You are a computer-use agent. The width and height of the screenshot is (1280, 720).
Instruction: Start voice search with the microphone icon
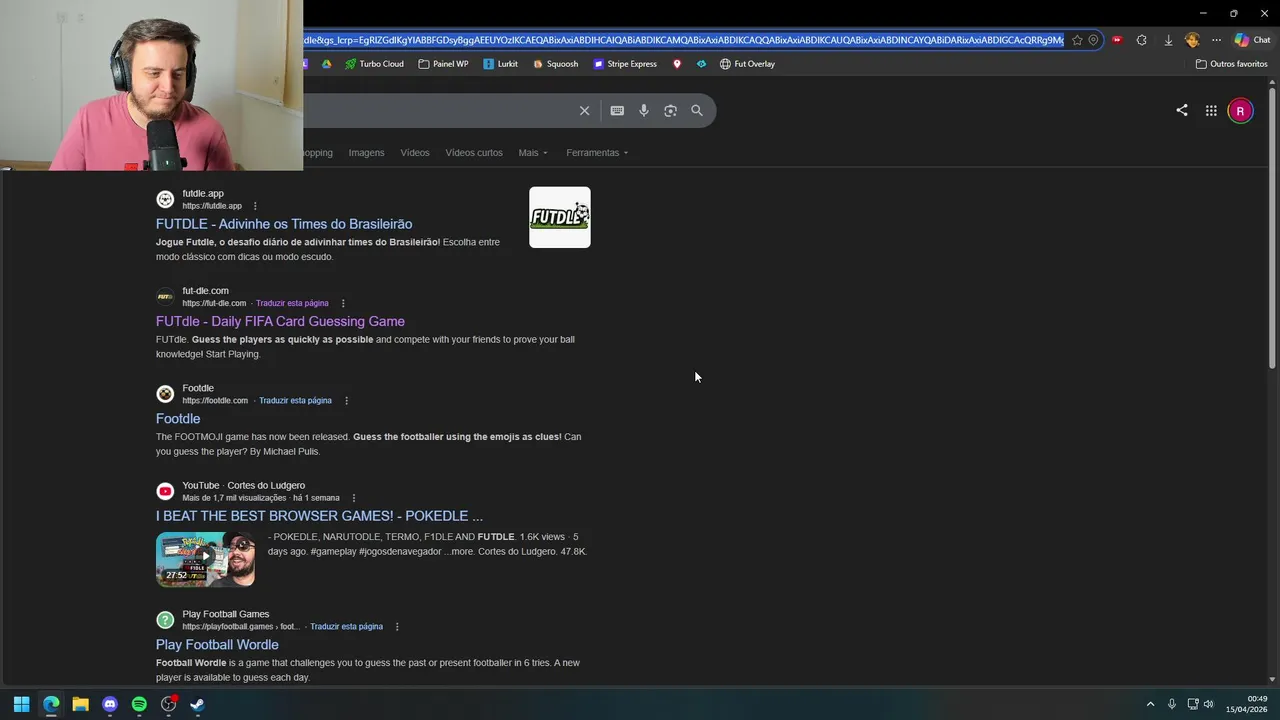click(x=644, y=111)
